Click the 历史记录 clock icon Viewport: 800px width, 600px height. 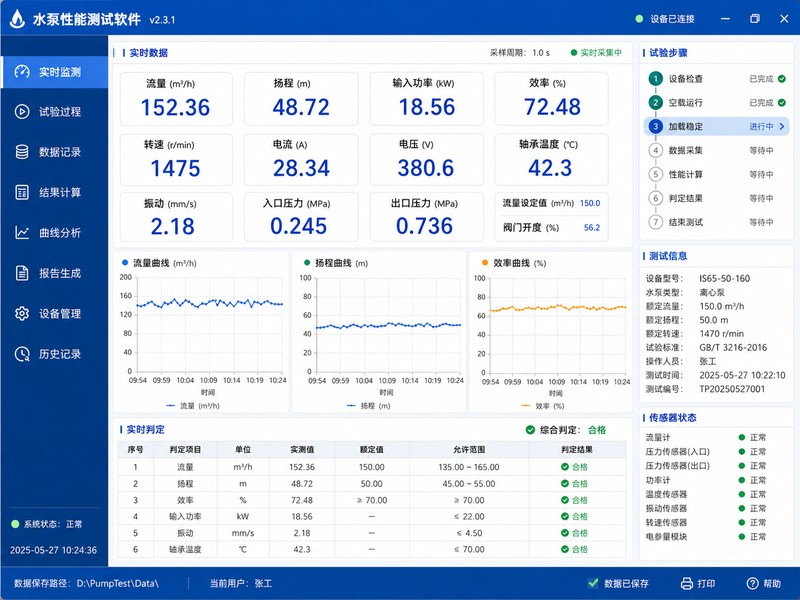click(22, 354)
